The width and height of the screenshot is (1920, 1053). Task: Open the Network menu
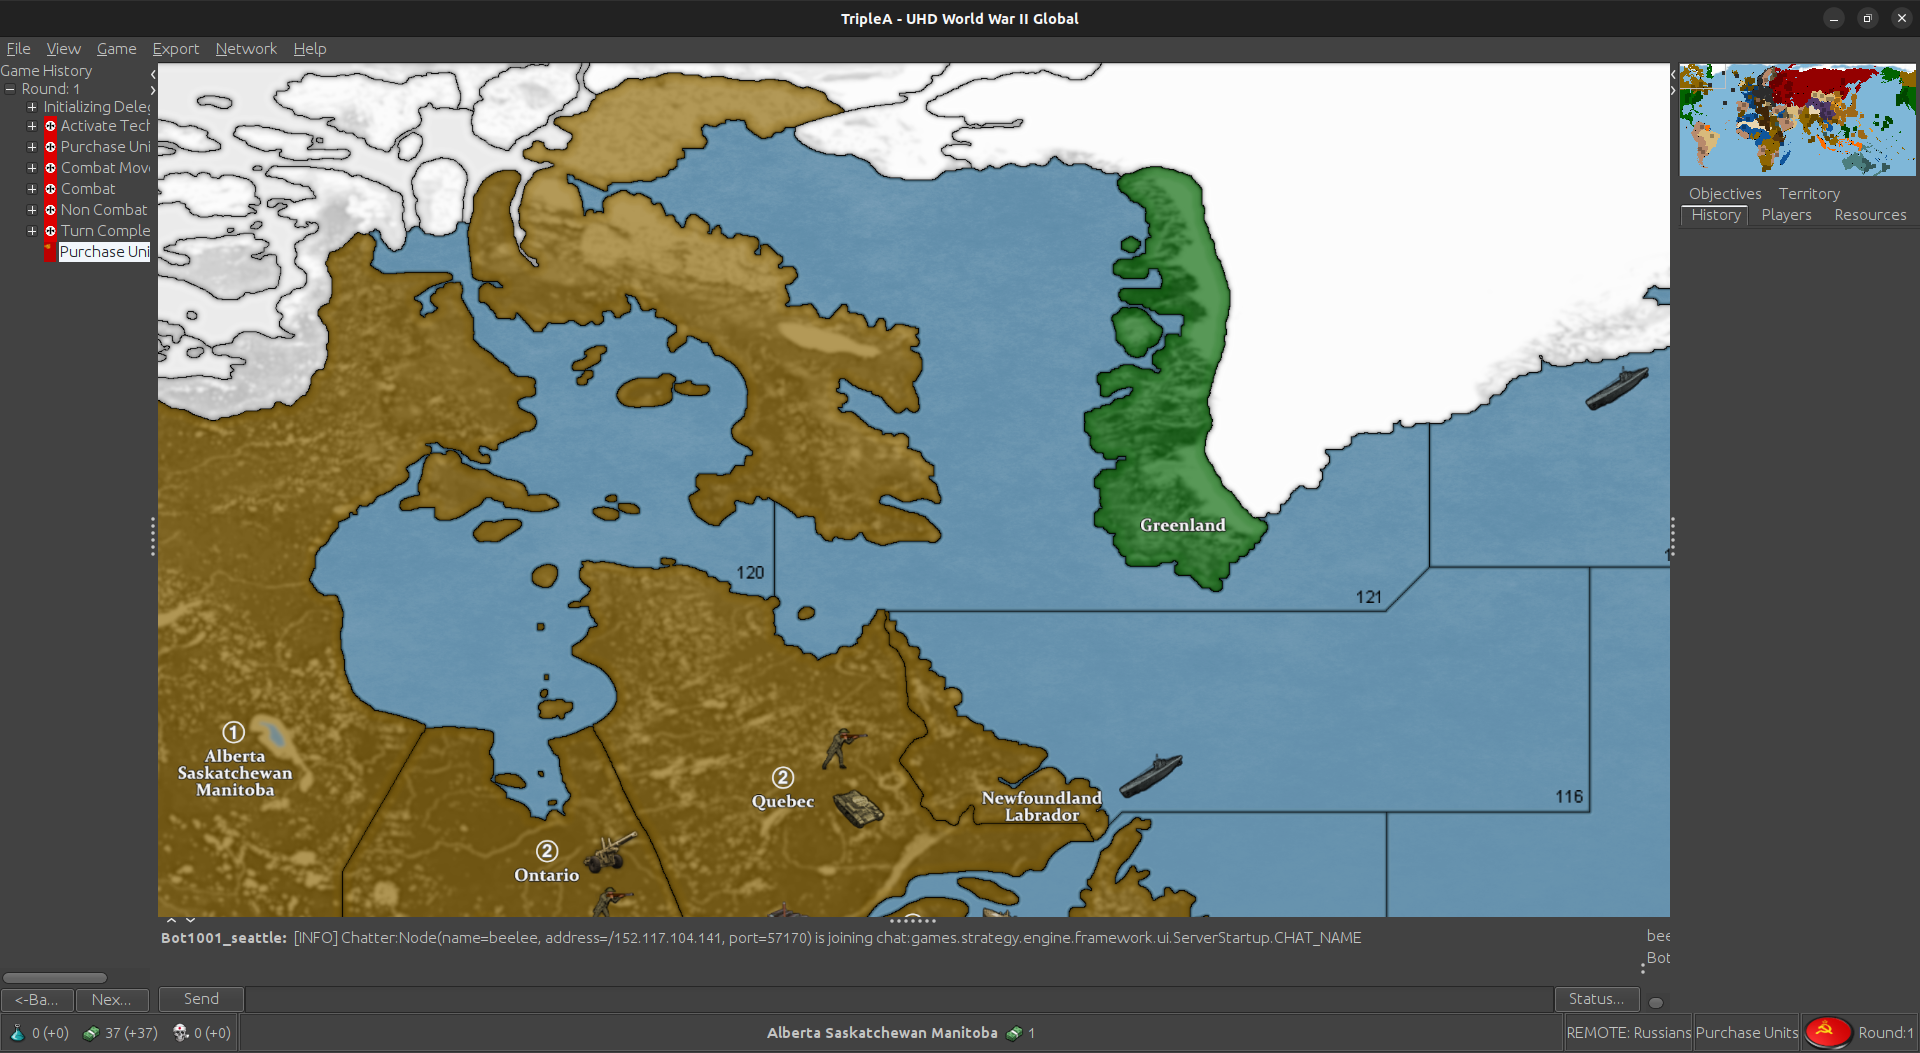[x=246, y=48]
